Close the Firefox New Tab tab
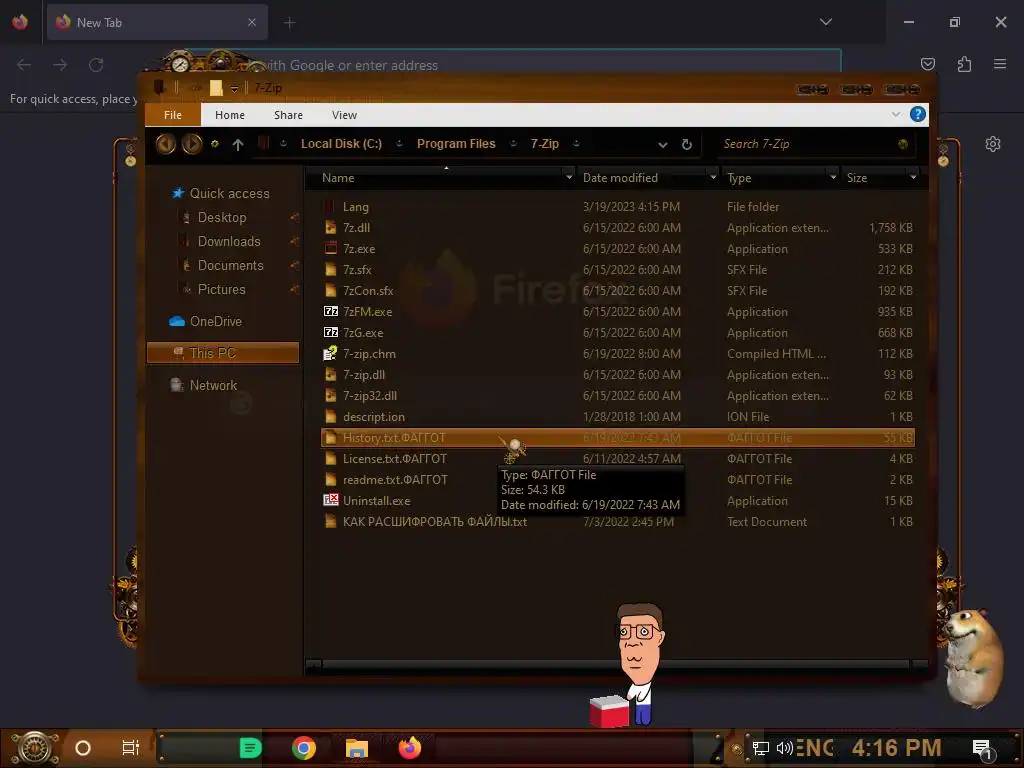 [252, 22]
